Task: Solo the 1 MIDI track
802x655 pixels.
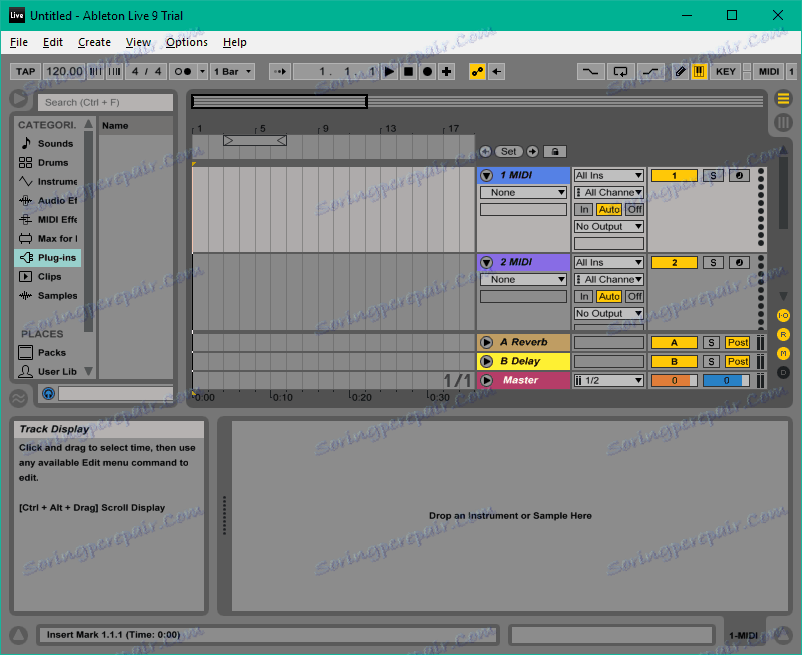Action: (713, 175)
